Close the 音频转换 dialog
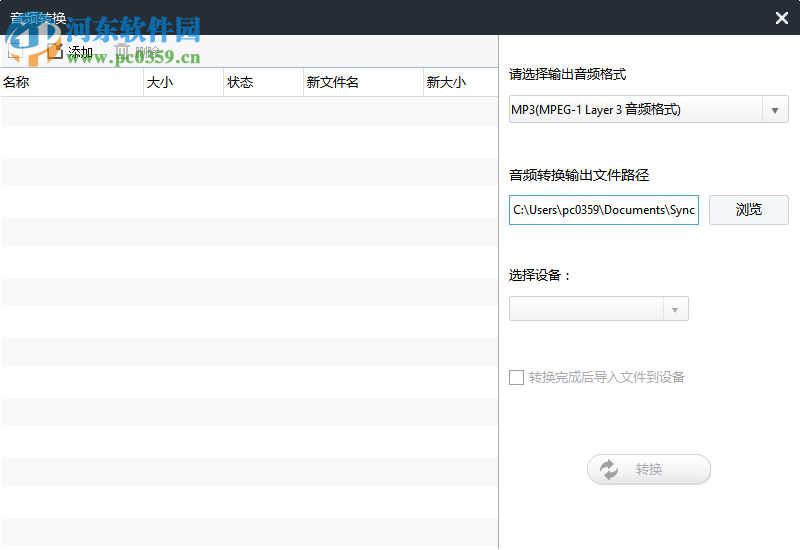 pyautogui.click(x=781, y=18)
